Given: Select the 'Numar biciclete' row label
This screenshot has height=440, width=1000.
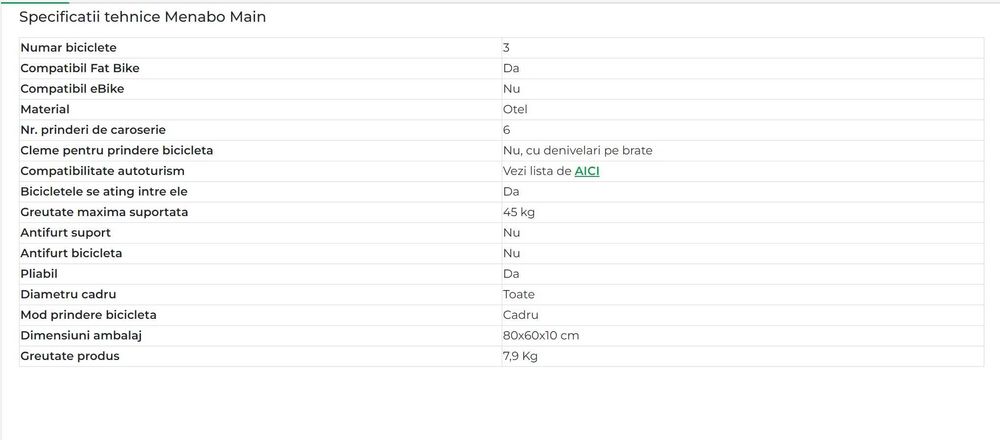Looking at the screenshot, I should [x=68, y=48].
